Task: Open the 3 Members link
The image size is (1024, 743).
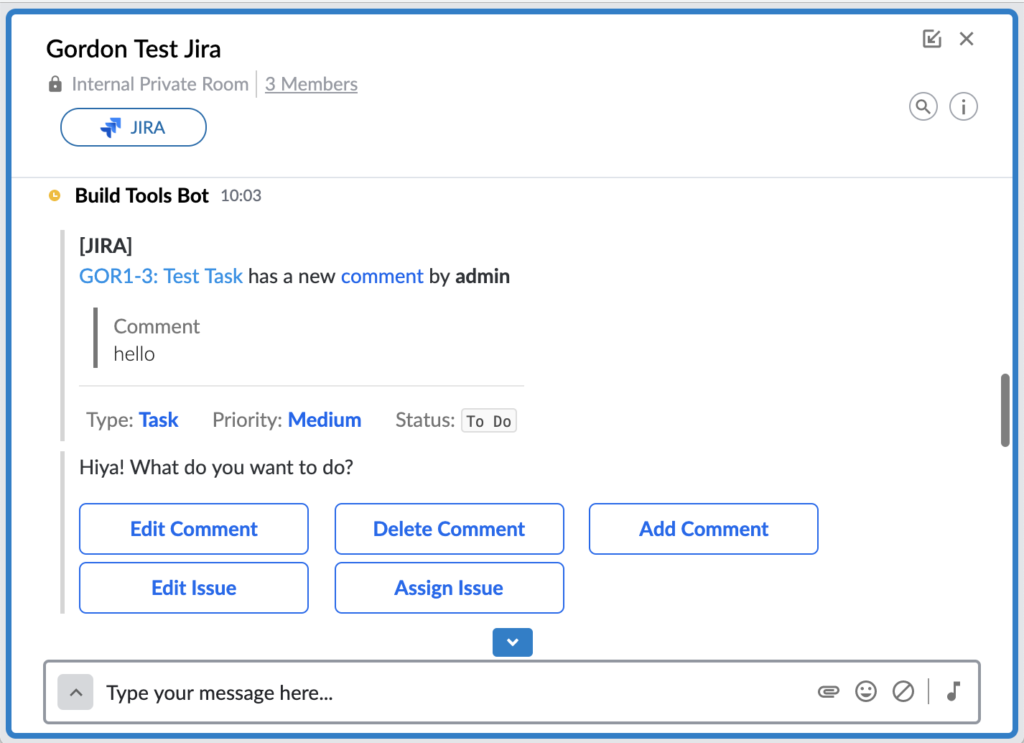Action: point(311,84)
